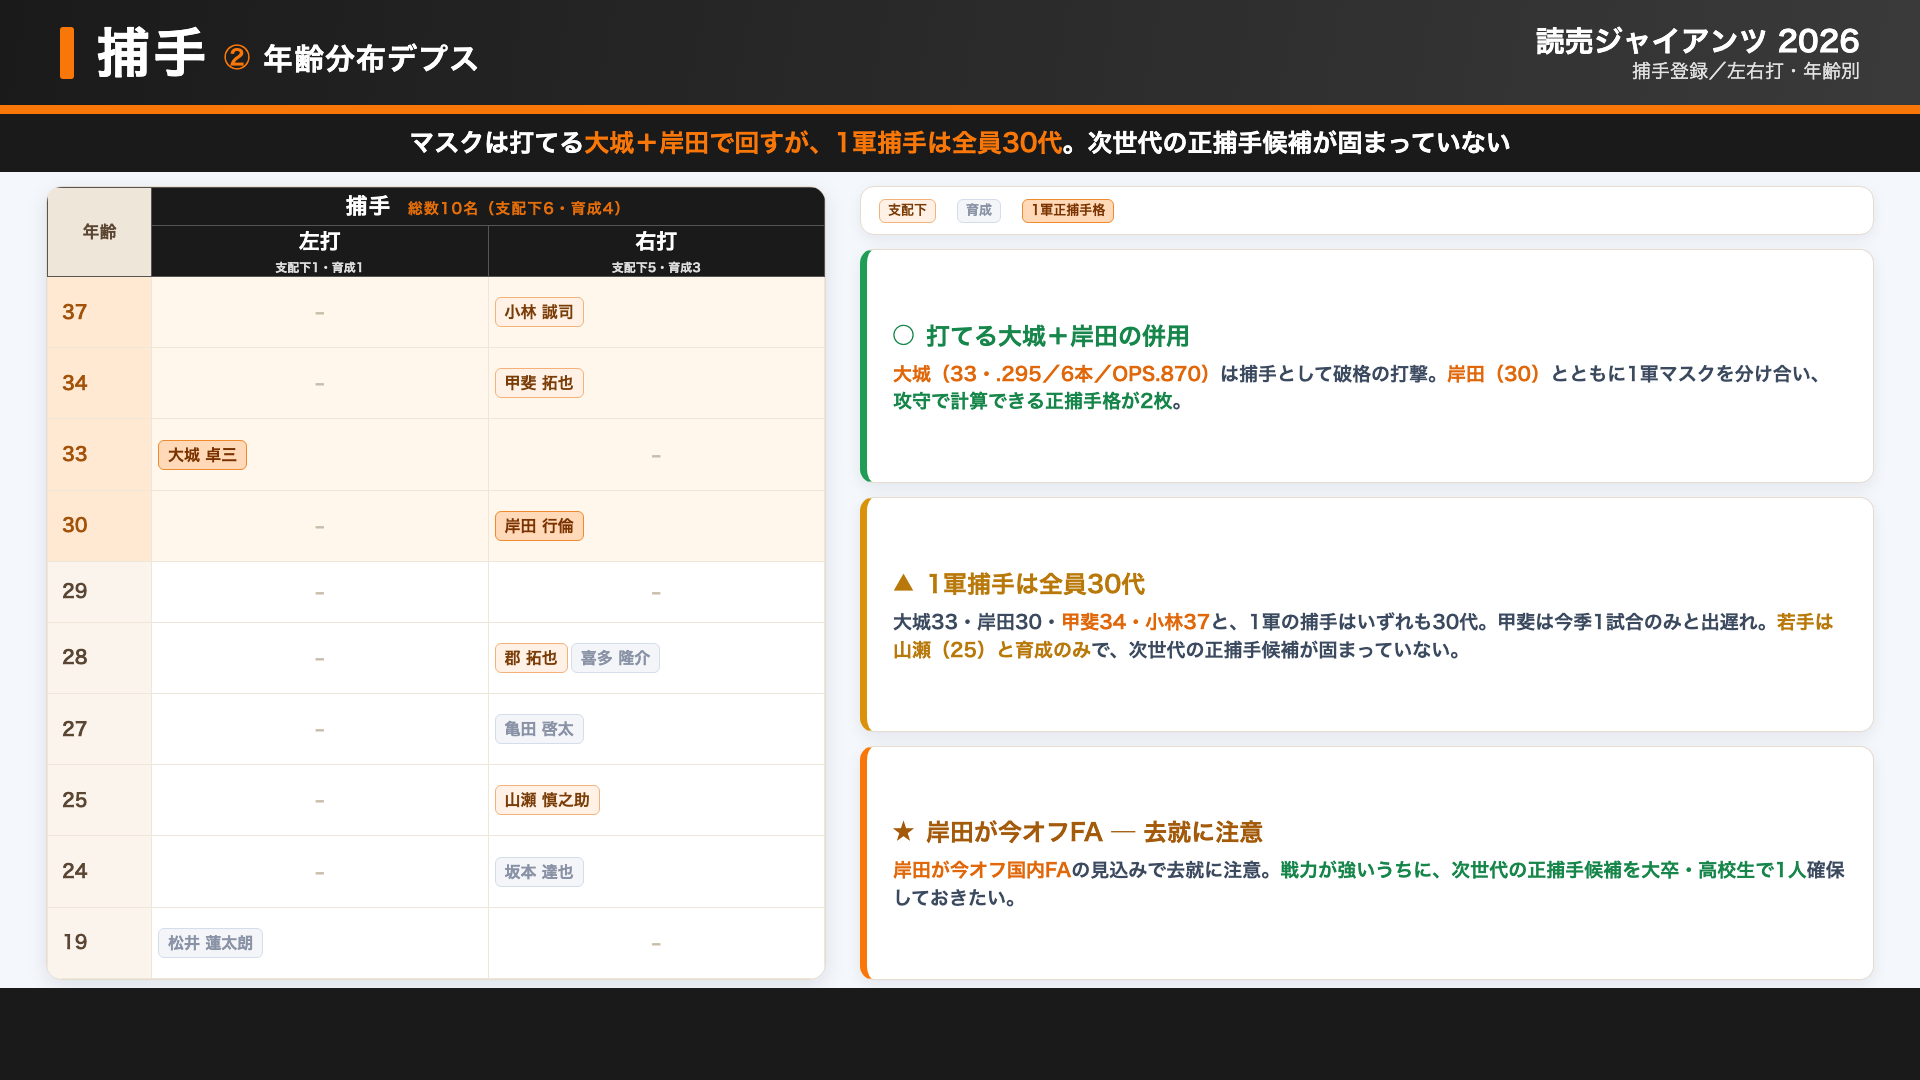Click the 支配下 legend tag

[x=907, y=210]
